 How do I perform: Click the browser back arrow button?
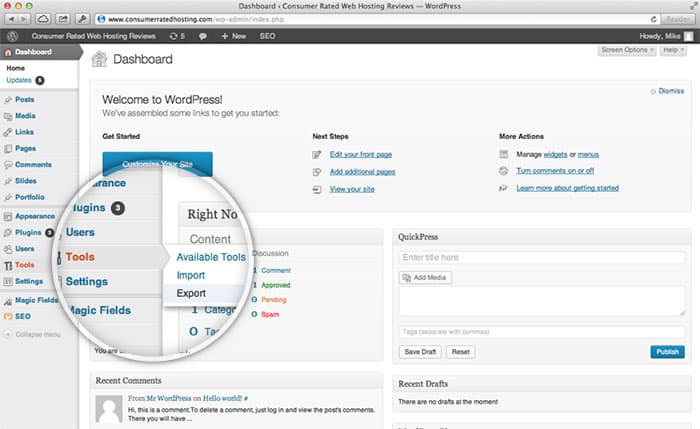click(11, 19)
